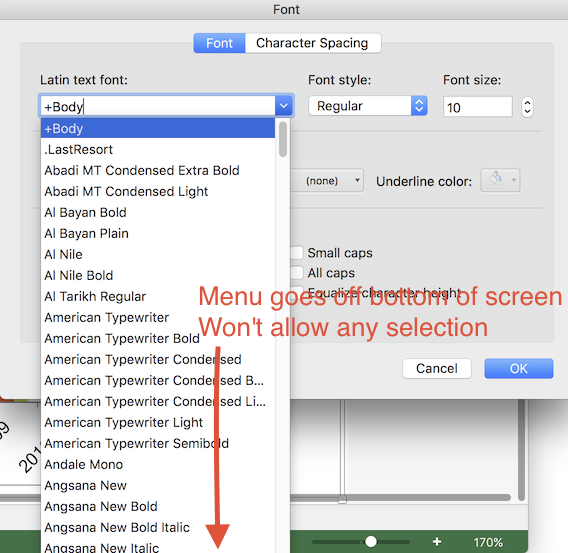Click the zoom slider handle

click(x=371, y=541)
